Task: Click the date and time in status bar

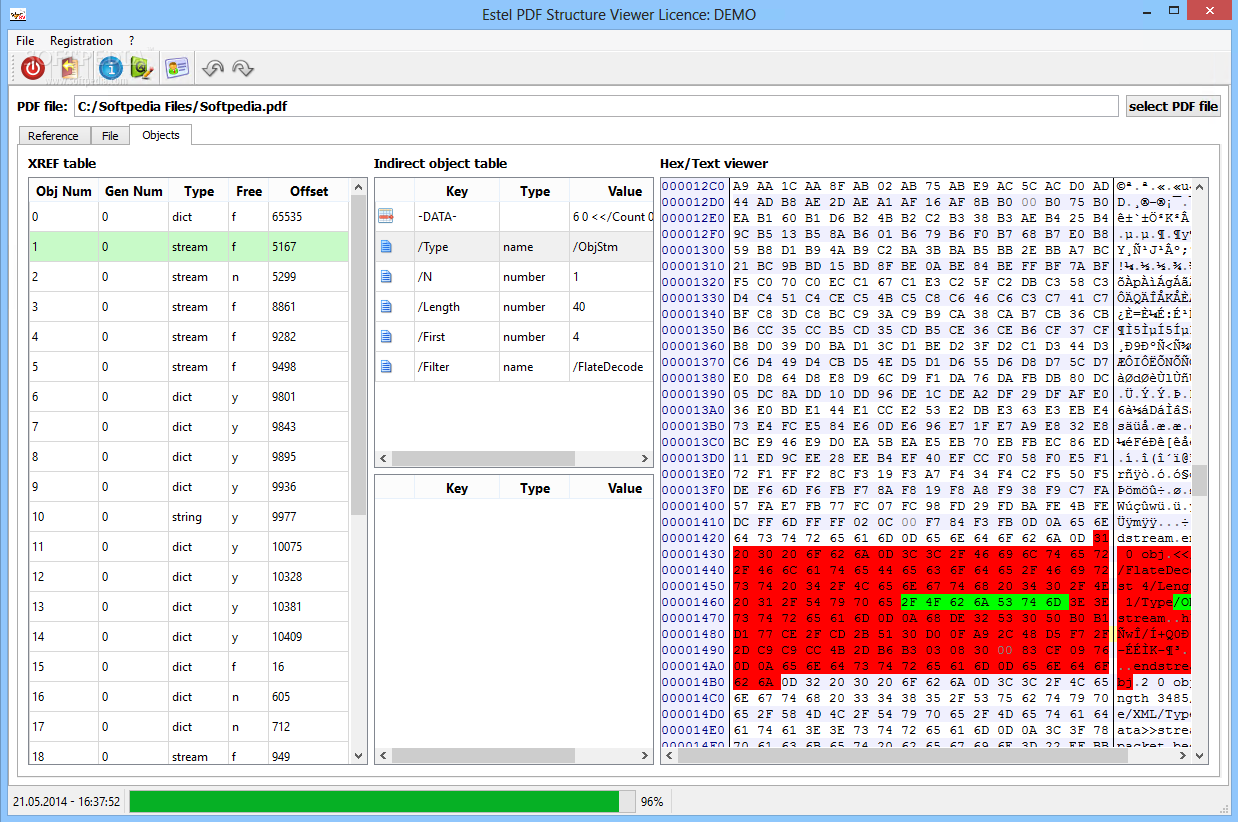Action: pyautogui.click(x=66, y=802)
